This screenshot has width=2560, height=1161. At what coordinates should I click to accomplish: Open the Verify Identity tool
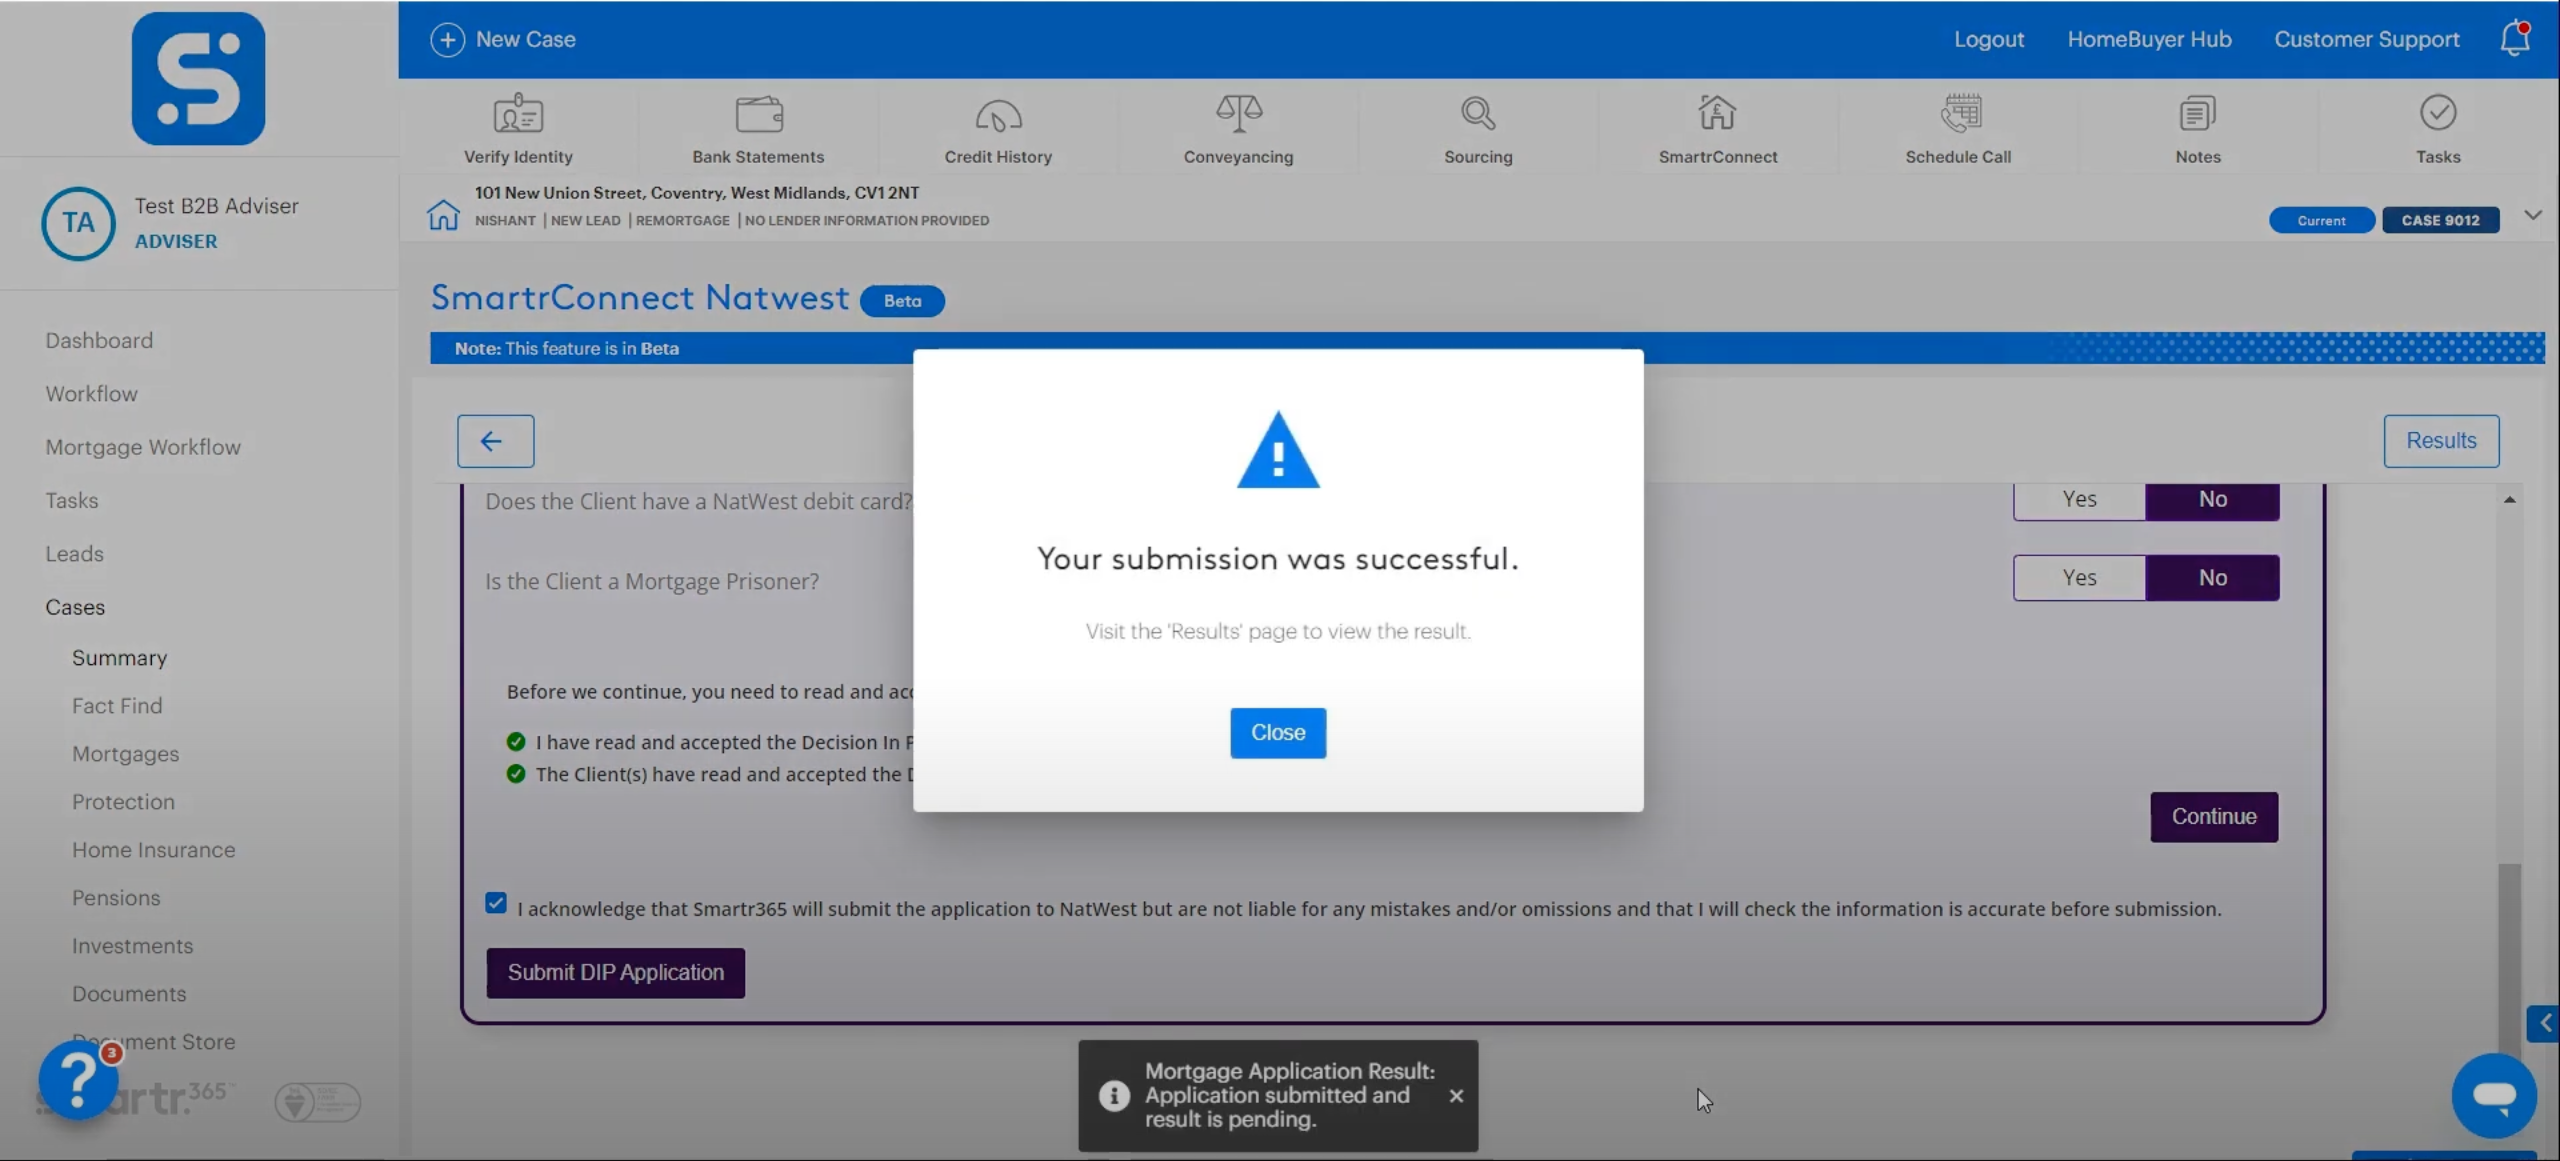518,129
